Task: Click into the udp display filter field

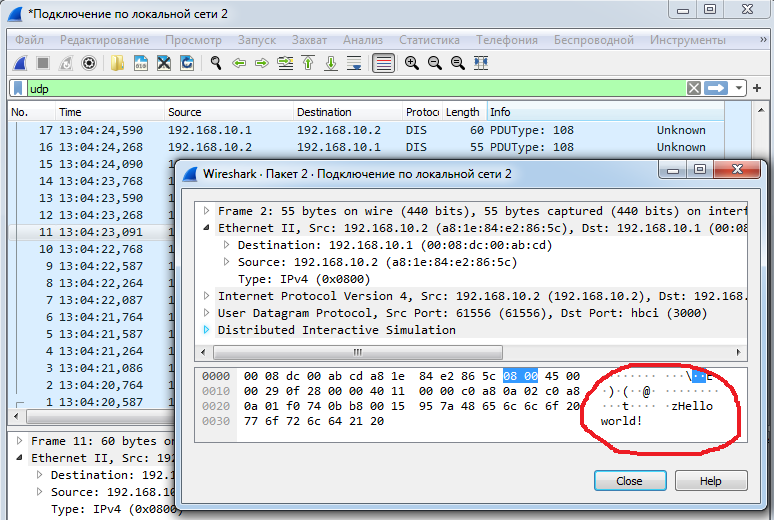Action: tap(355, 89)
